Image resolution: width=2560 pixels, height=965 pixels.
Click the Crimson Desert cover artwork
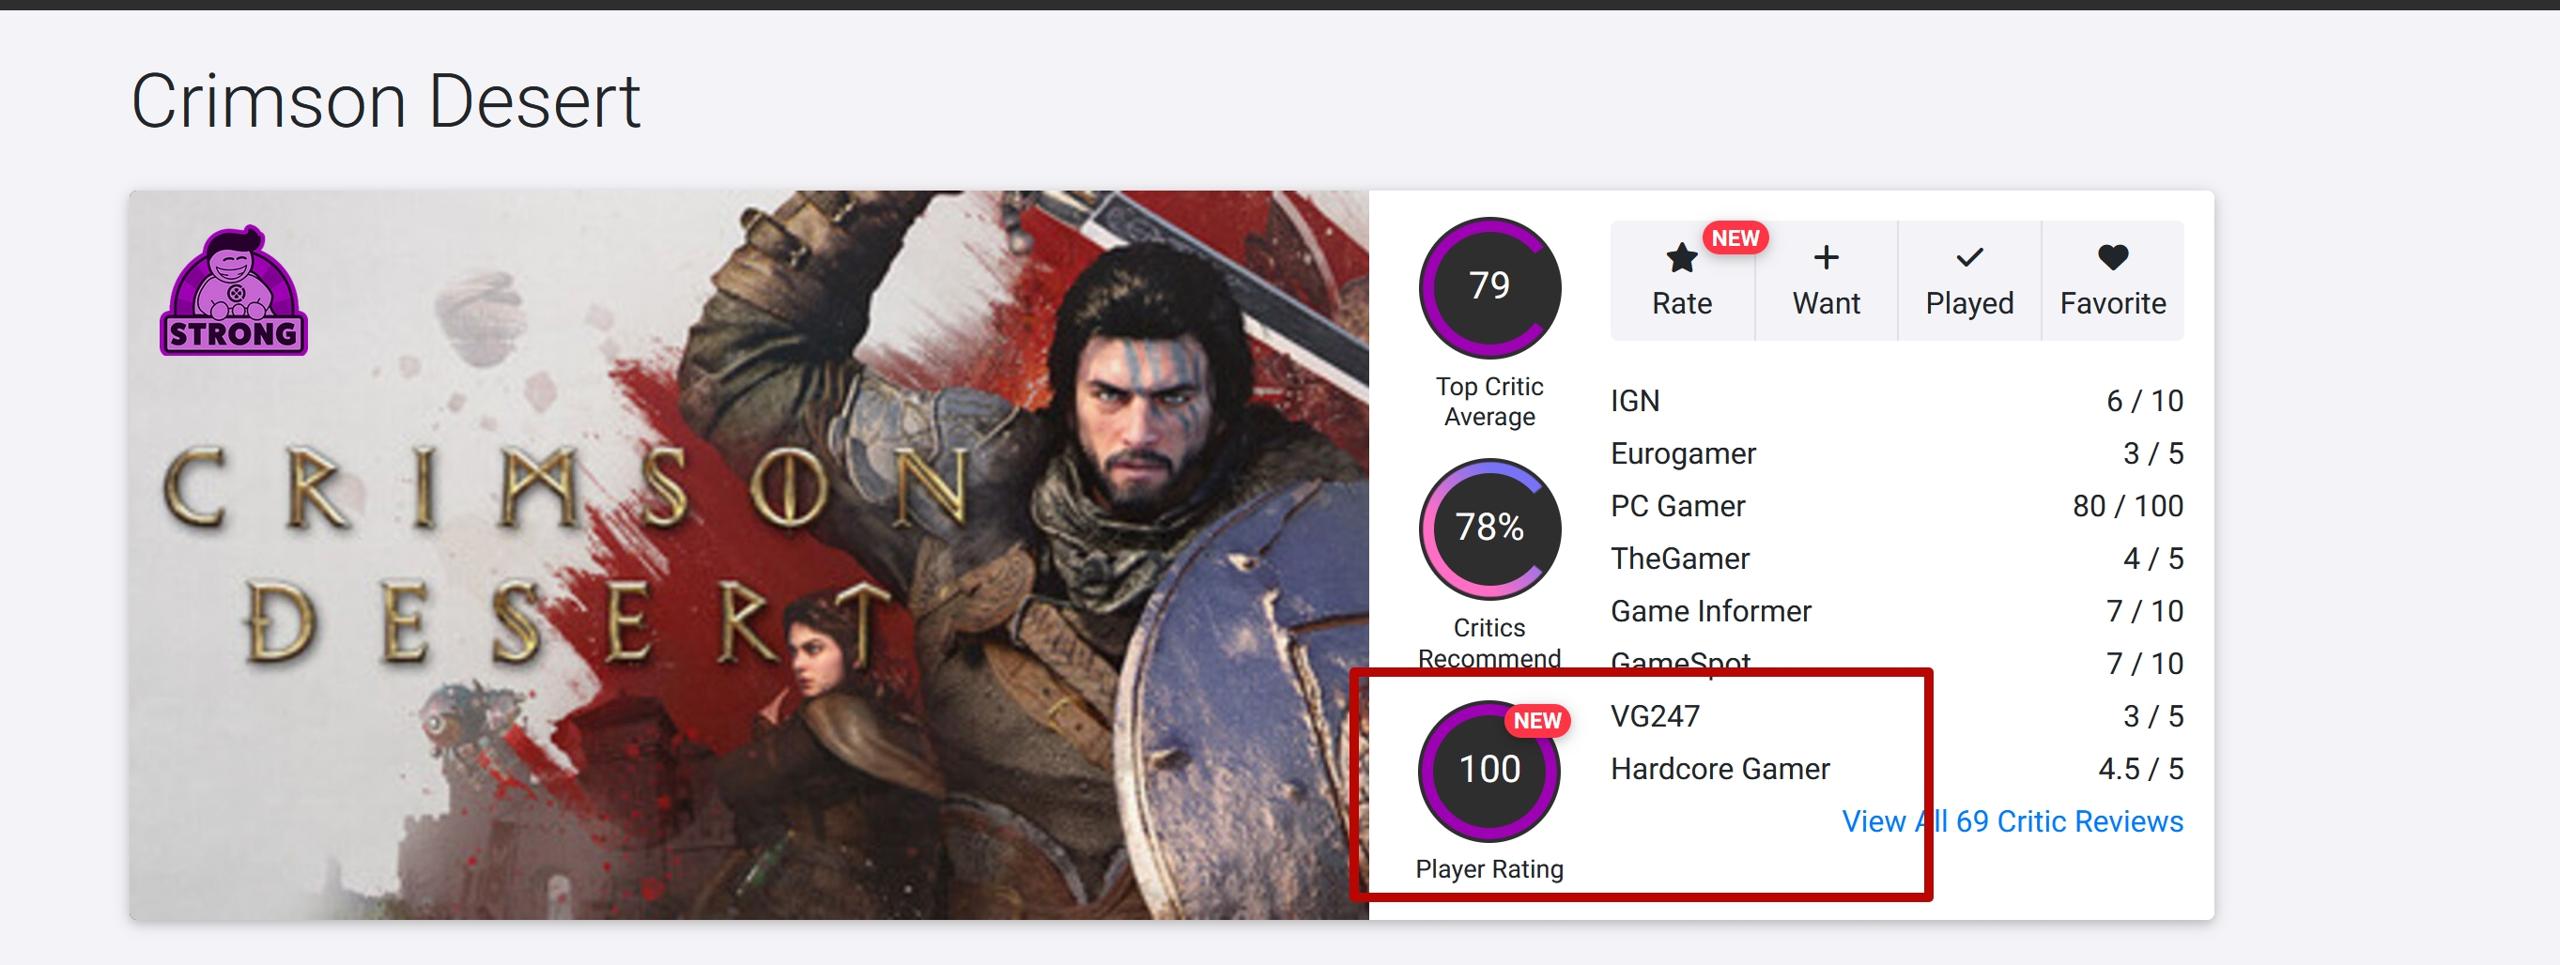748,555
